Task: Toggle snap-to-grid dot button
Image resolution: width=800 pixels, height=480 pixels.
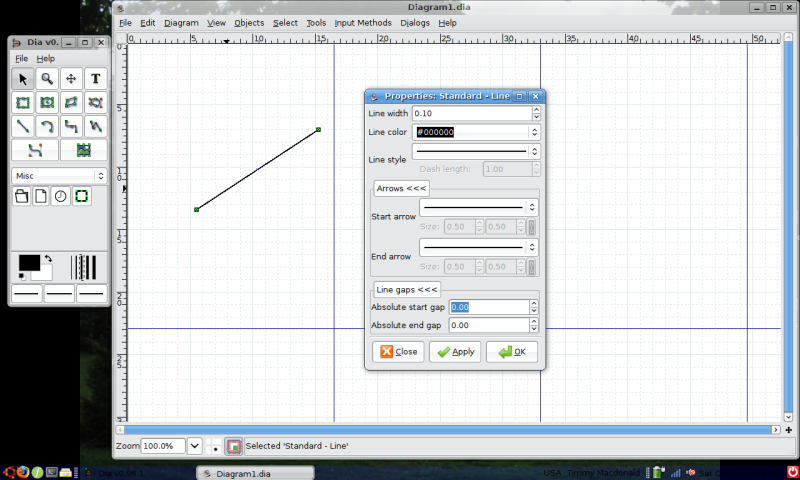Action: click(216, 446)
